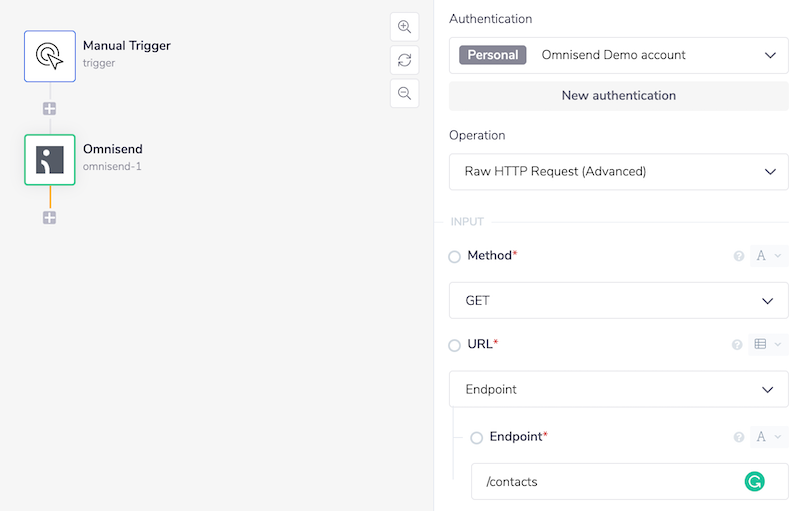Click the reset zoom refresh icon

coord(404,60)
